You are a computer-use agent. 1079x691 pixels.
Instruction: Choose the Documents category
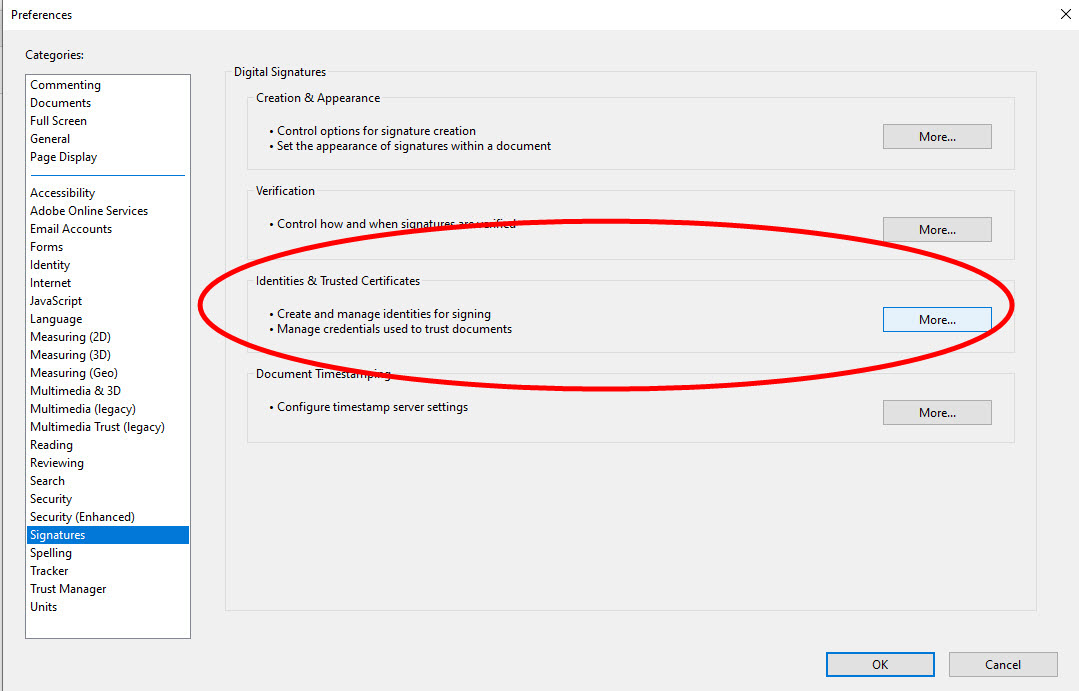[60, 103]
